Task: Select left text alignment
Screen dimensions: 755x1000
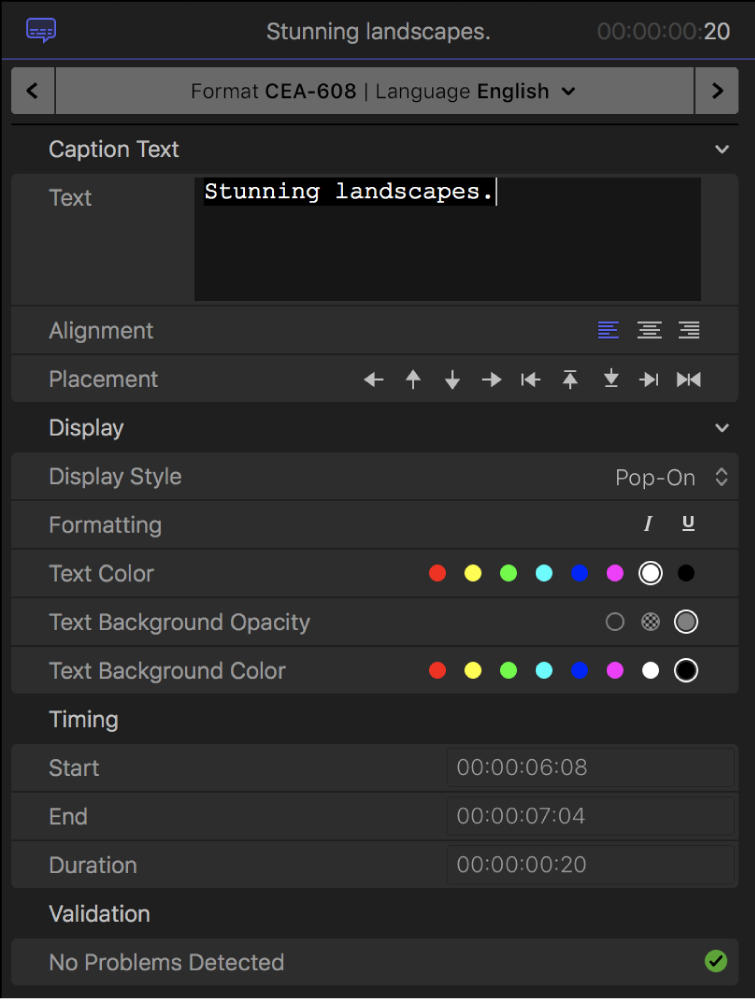Action: click(x=608, y=330)
